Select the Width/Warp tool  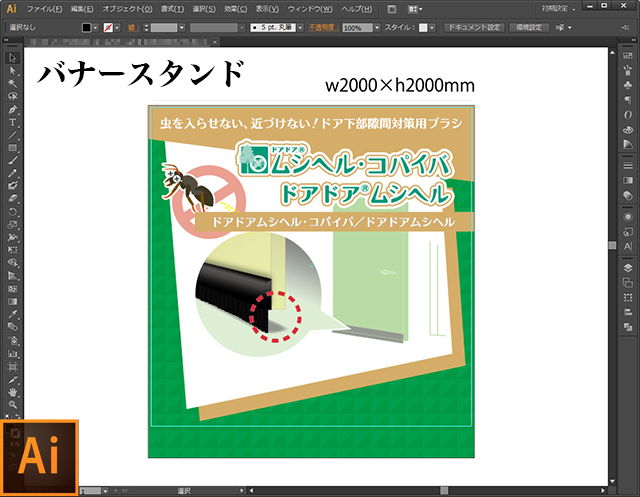pyautogui.click(x=13, y=237)
